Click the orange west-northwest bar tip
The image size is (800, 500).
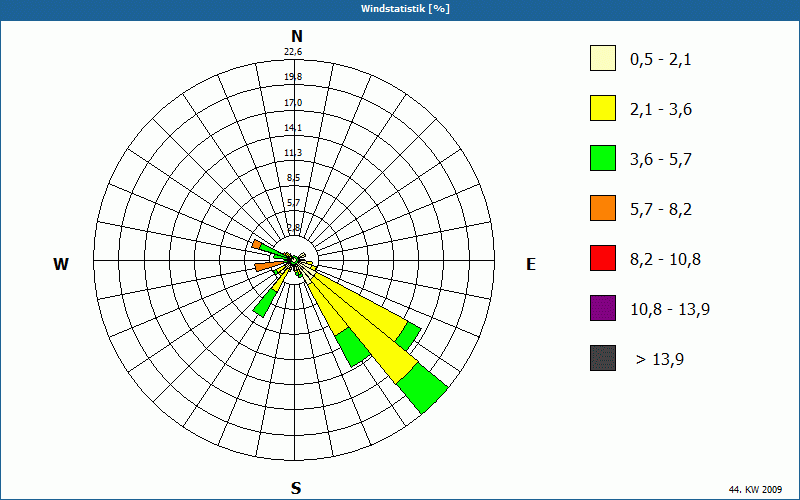tap(257, 244)
